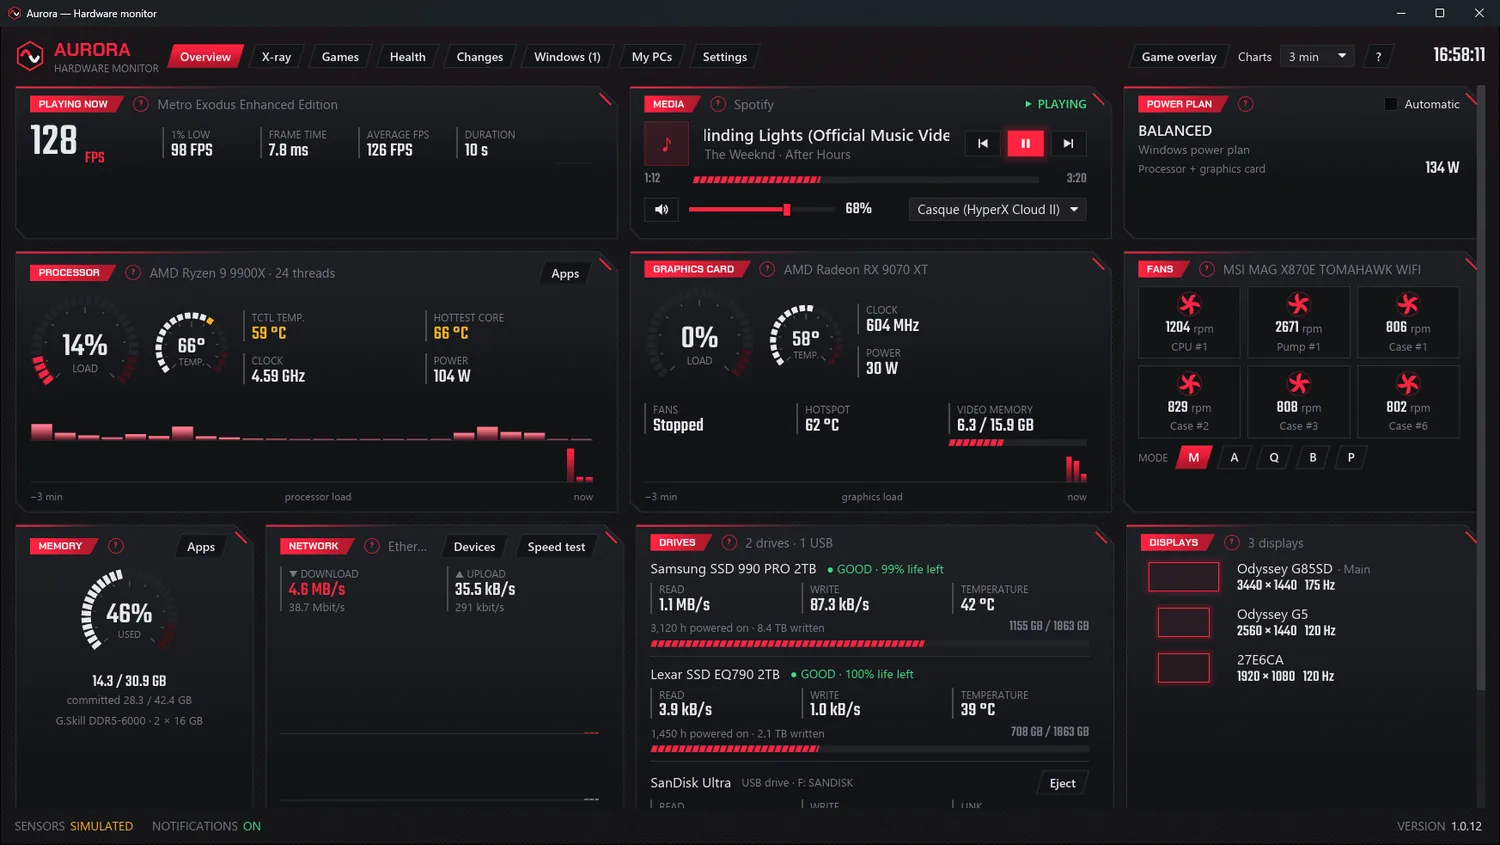The image size is (1500, 845).
Task: Switch fan mode to A
Action: click(1234, 457)
